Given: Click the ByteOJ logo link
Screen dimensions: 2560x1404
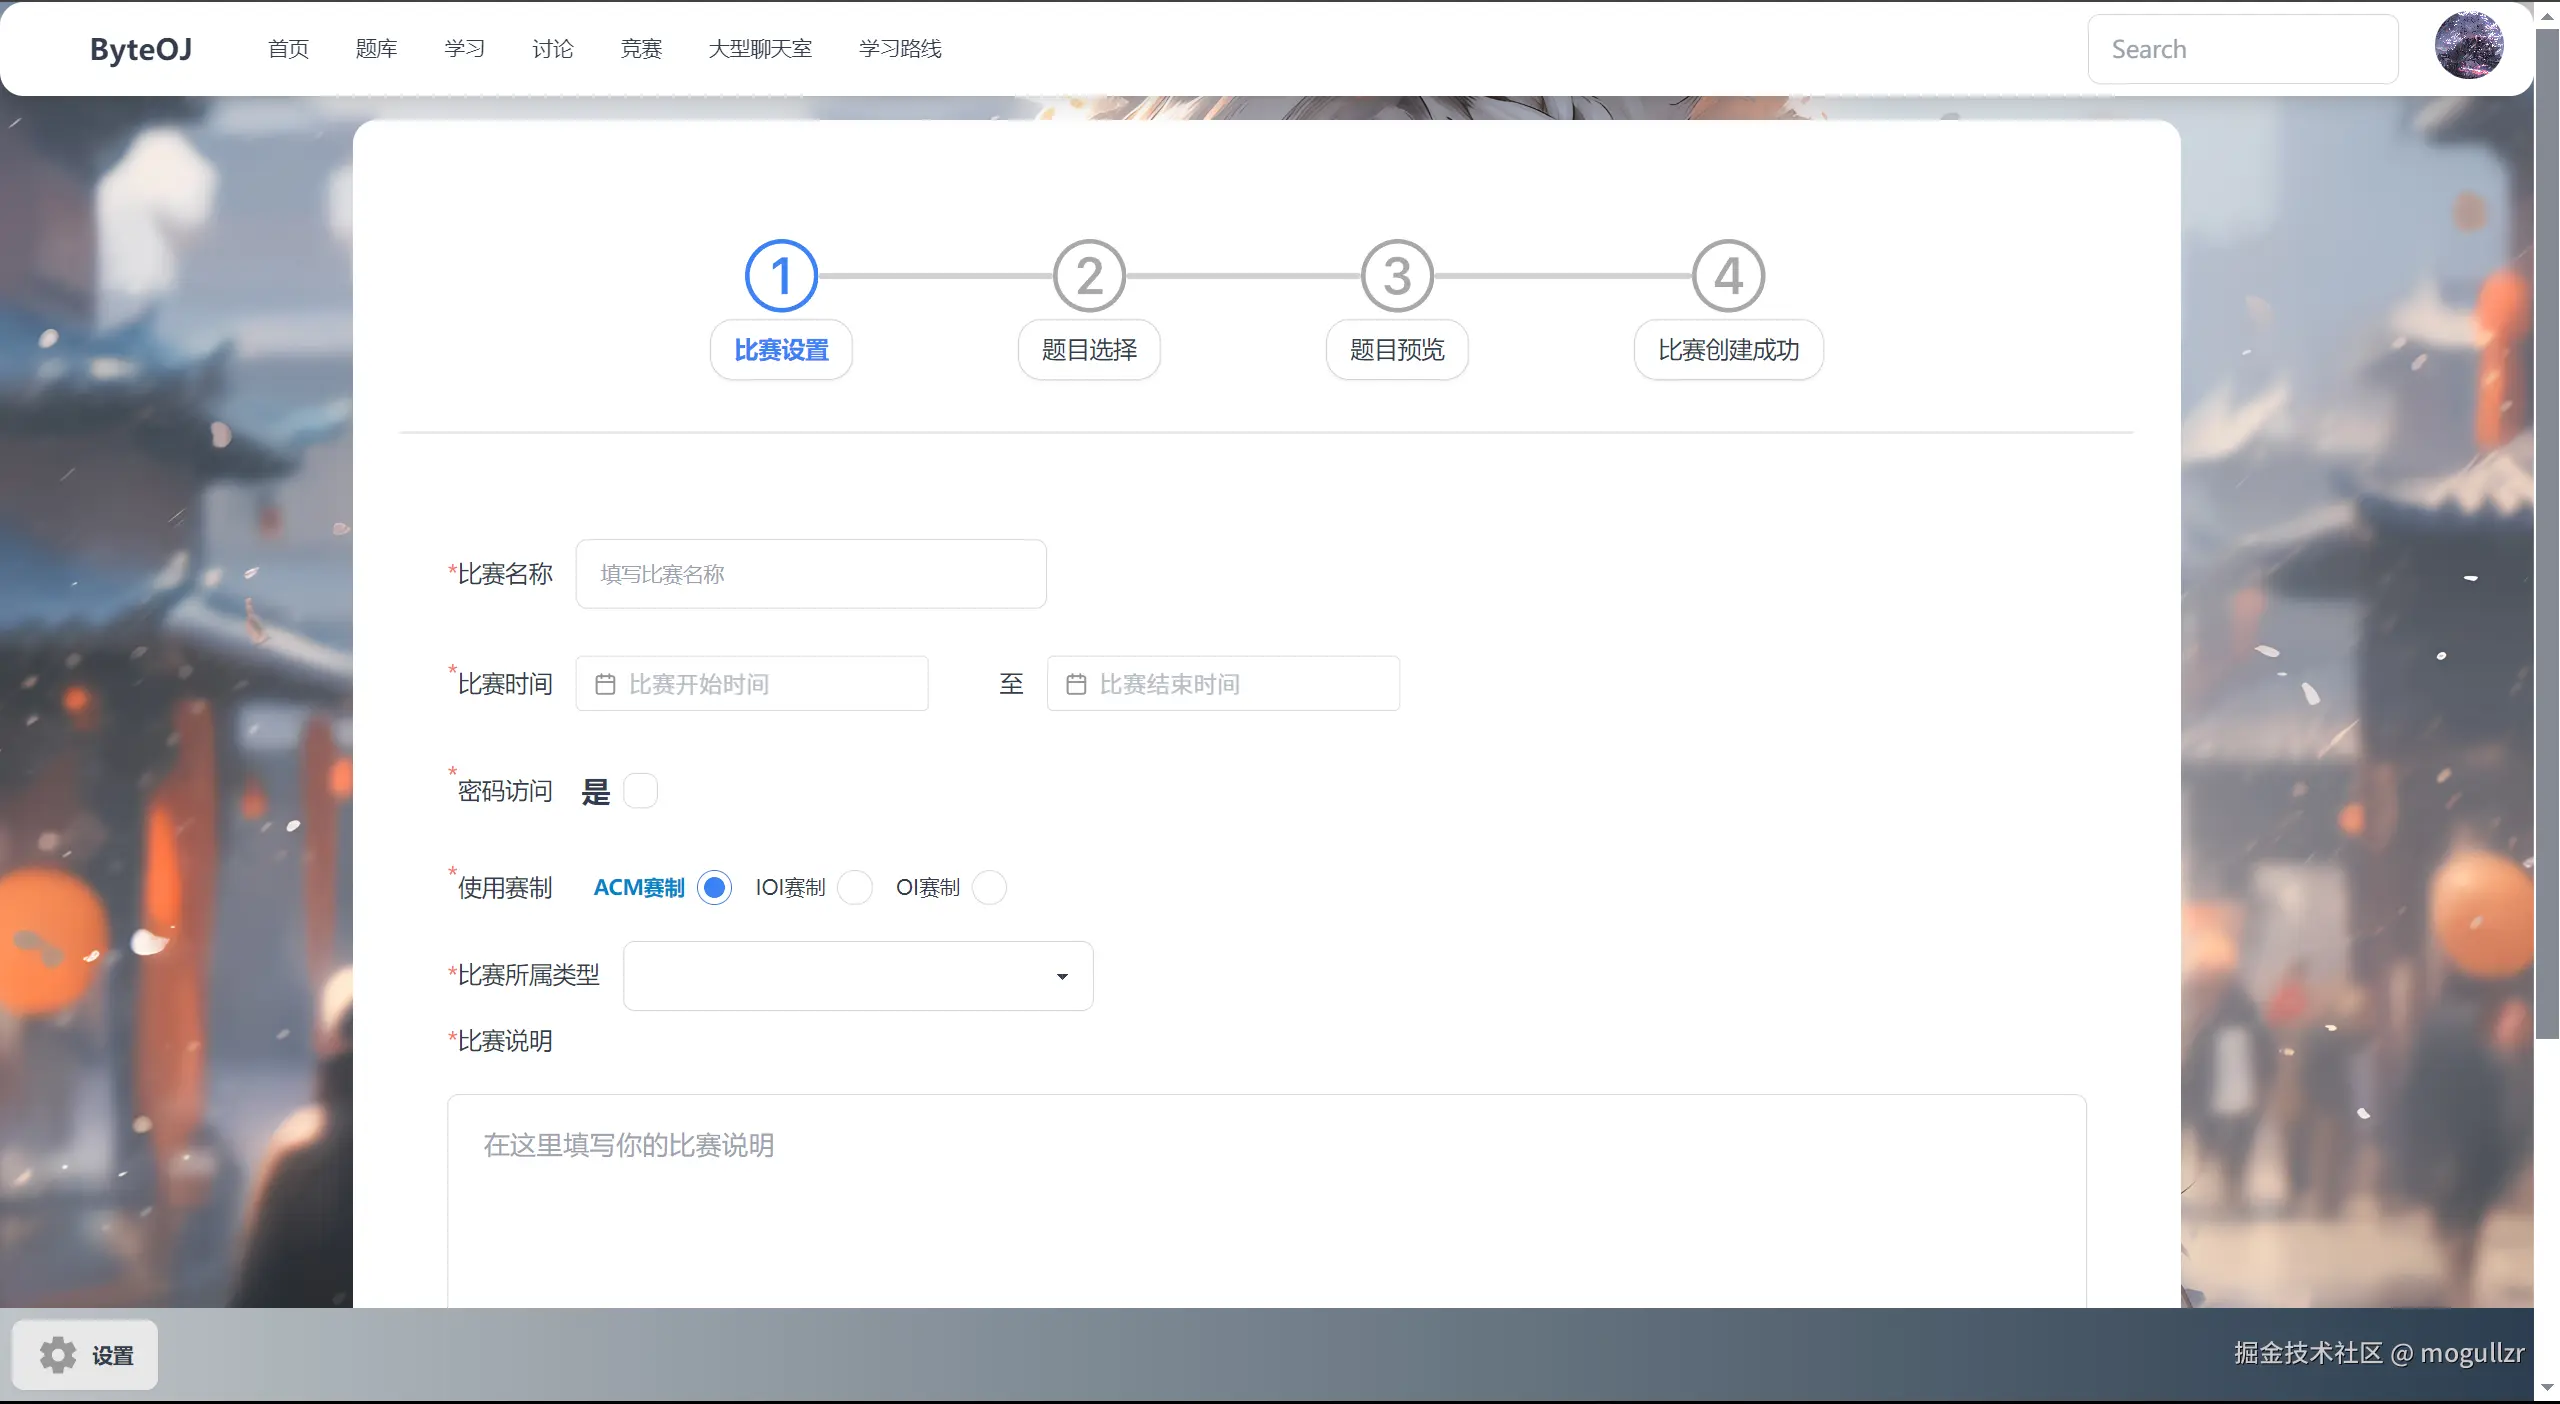Looking at the screenshot, I should tap(141, 49).
